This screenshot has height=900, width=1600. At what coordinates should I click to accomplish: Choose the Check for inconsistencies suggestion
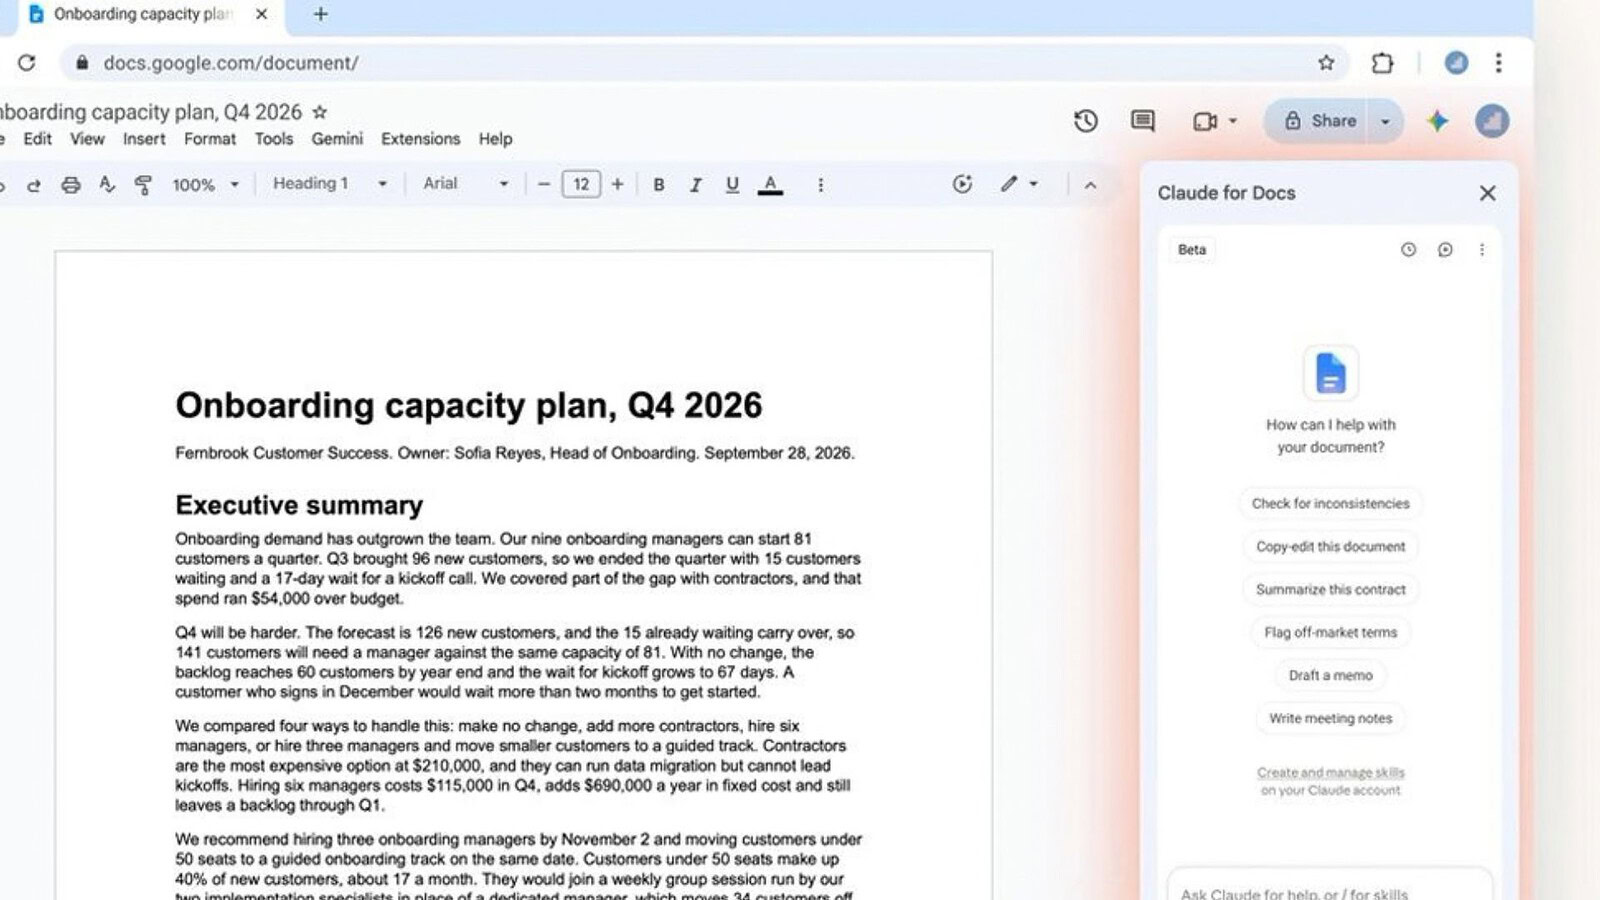[x=1330, y=504]
